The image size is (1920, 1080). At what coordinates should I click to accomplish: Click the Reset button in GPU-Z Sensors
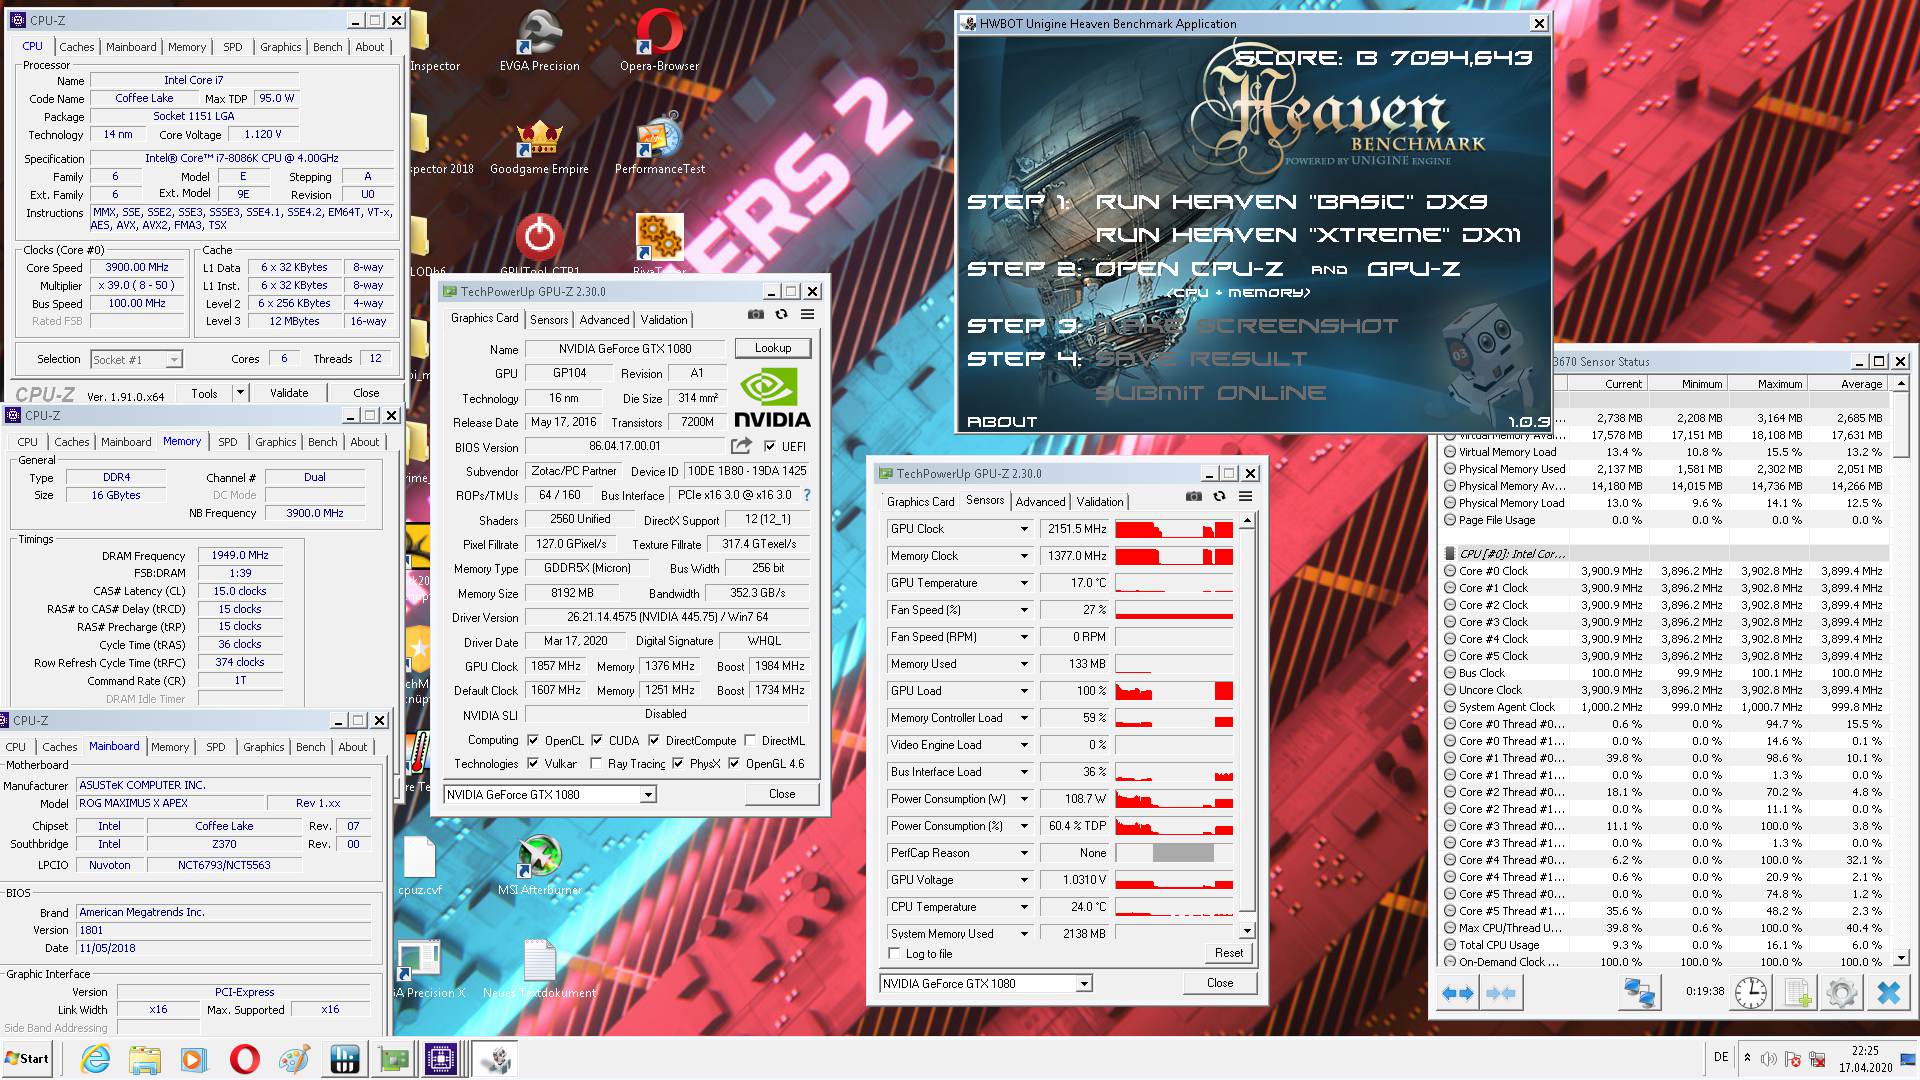(1228, 953)
